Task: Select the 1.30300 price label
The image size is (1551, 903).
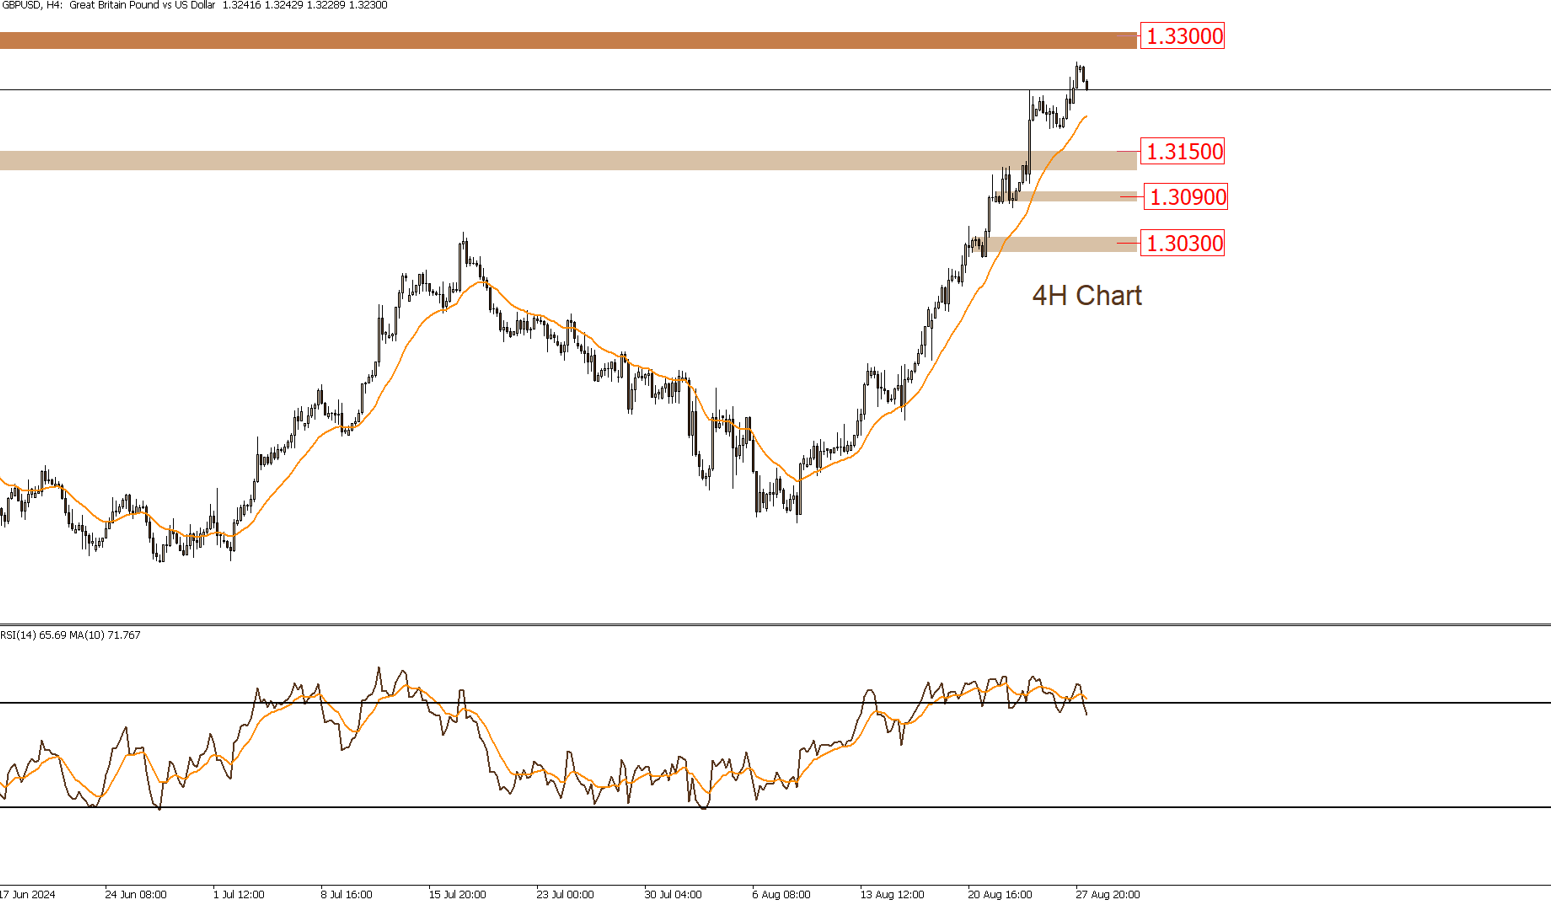Action: click(x=1182, y=243)
